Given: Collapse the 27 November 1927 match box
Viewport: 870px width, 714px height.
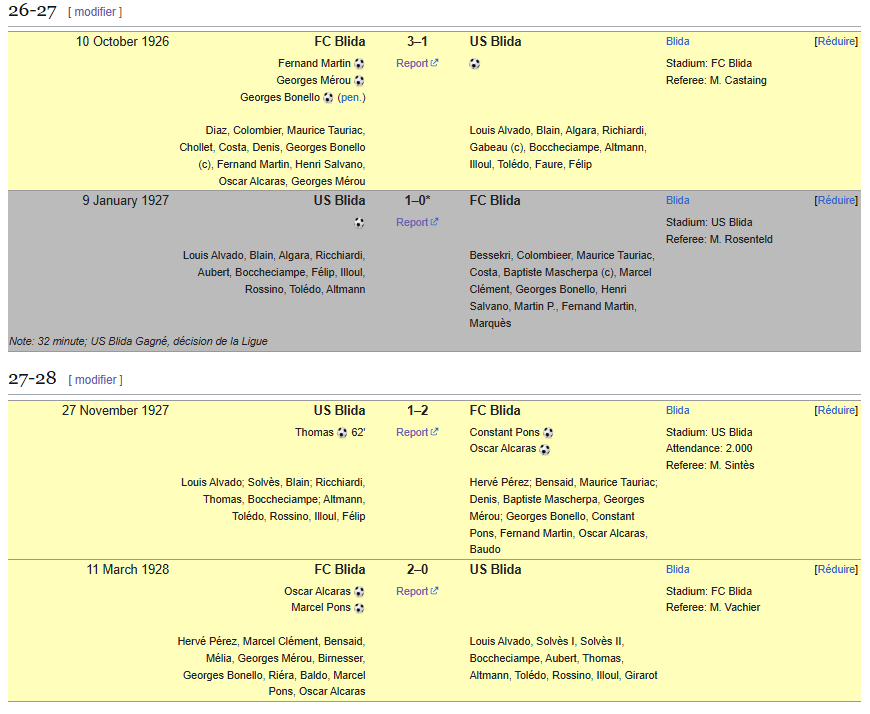Looking at the screenshot, I should [837, 411].
